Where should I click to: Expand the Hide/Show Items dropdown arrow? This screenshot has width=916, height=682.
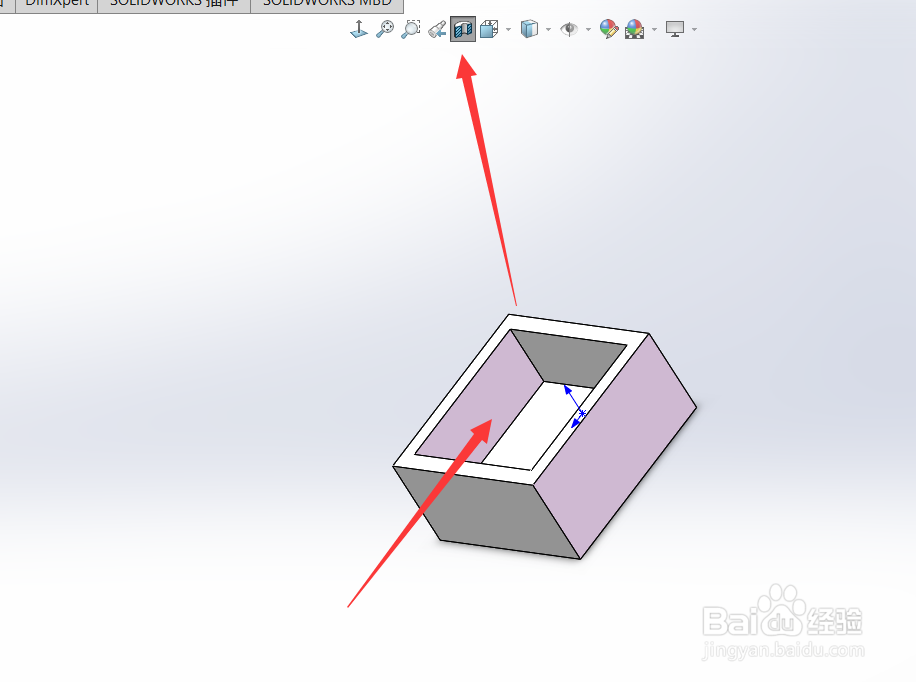588,29
